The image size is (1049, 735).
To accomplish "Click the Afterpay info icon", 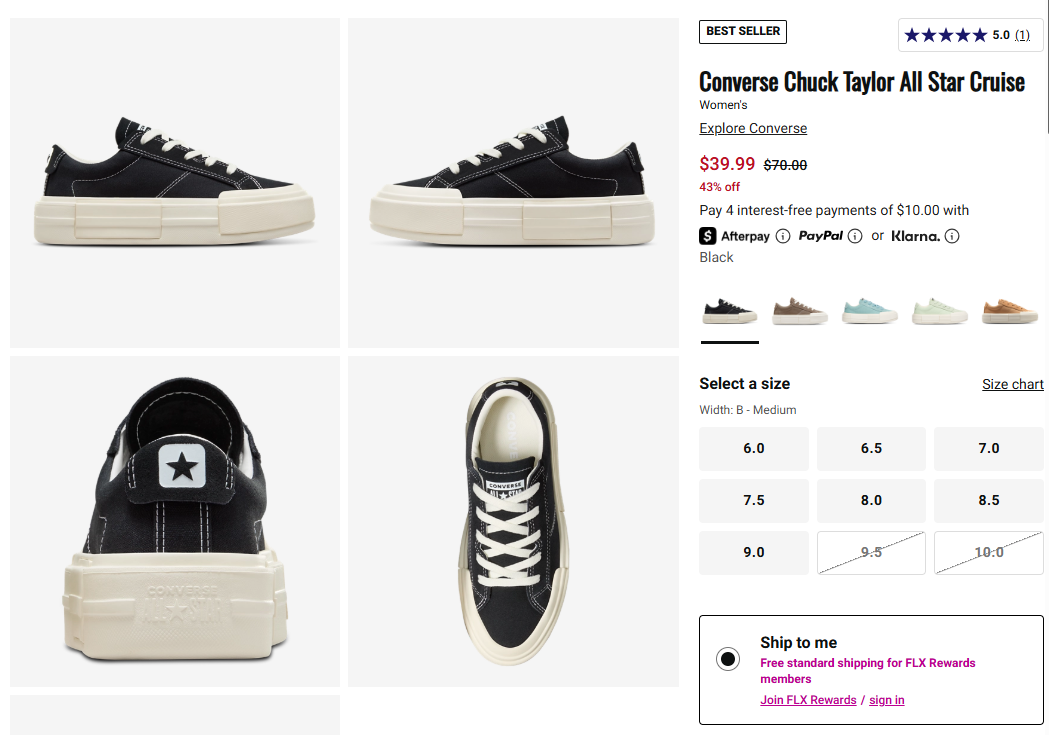I will tap(783, 236).
